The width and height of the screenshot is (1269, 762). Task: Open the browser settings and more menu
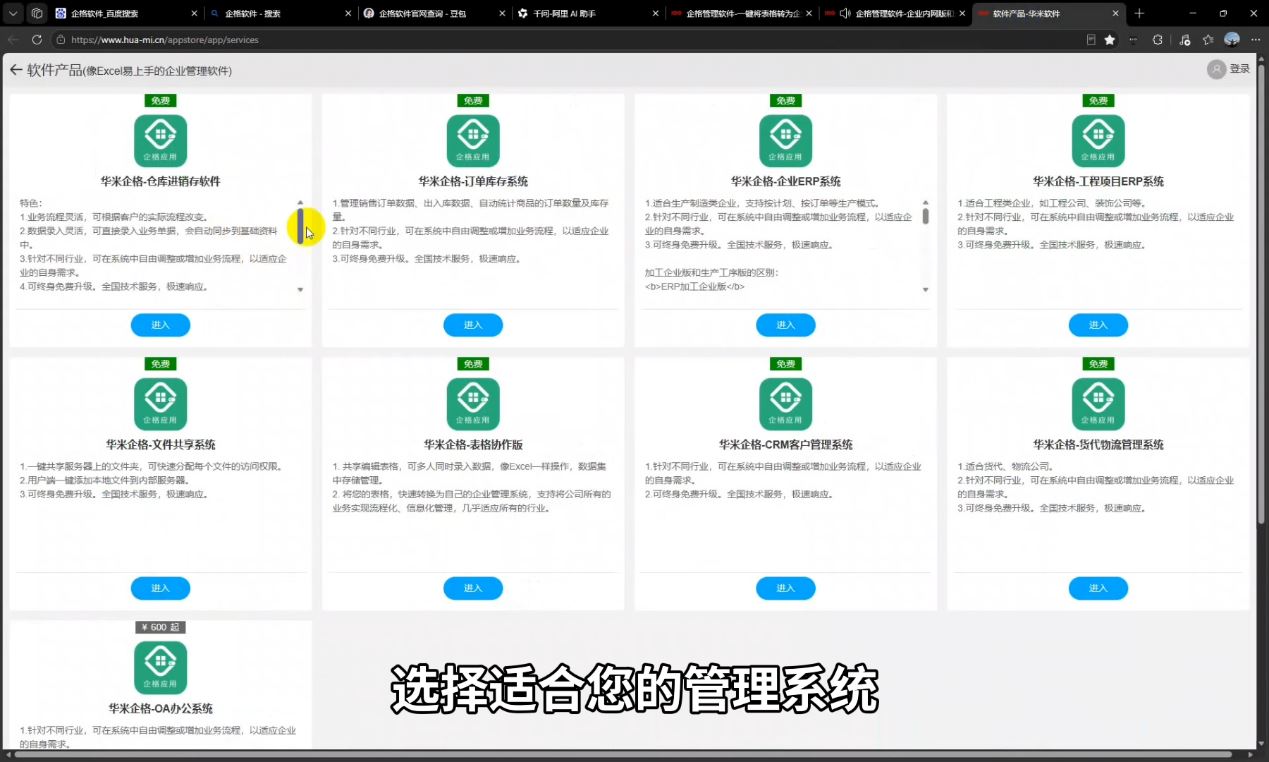point(1254,40)
